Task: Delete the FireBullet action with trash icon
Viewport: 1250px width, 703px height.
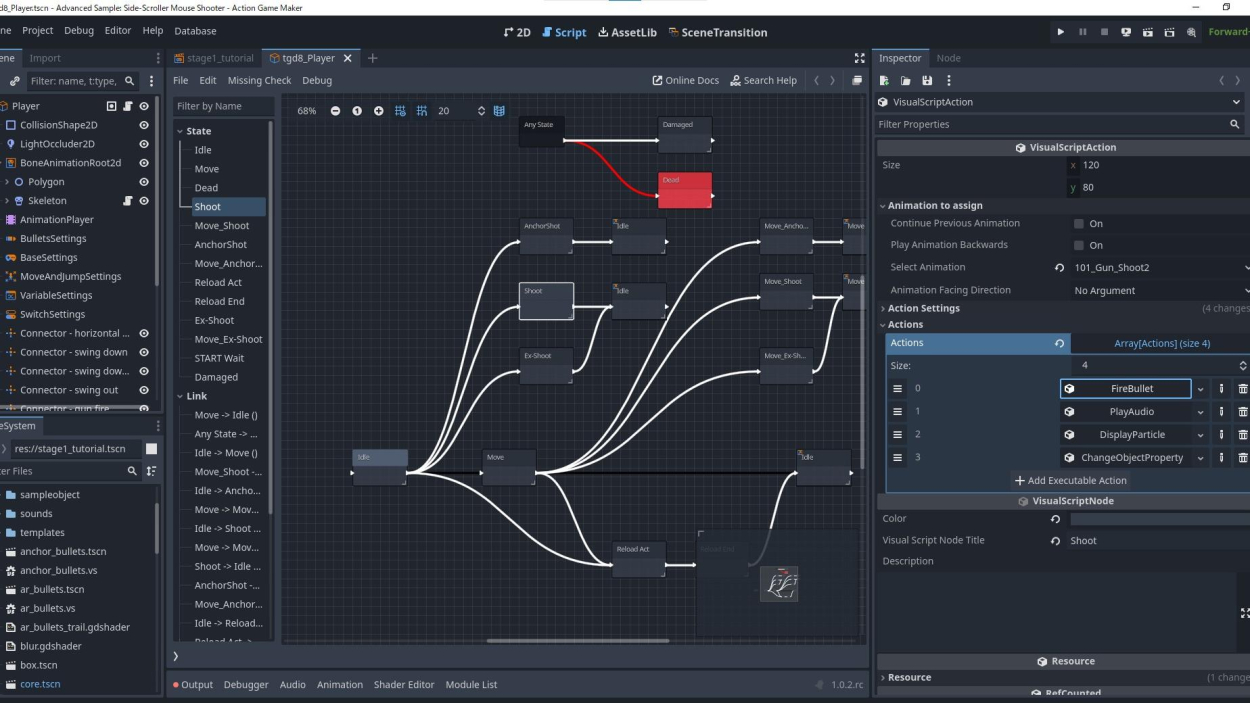Action: [1243, 389]
